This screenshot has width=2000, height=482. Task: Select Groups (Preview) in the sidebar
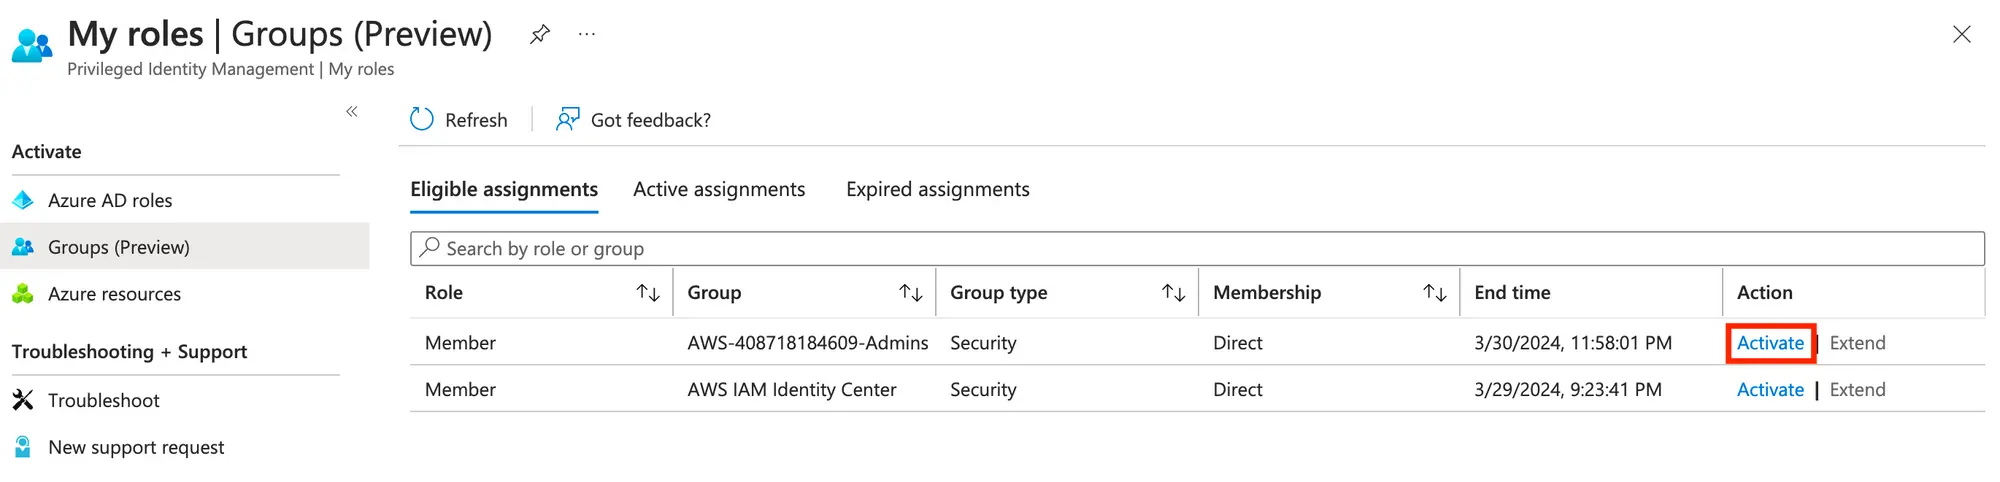pyautogui.click(x=118, y=247)
